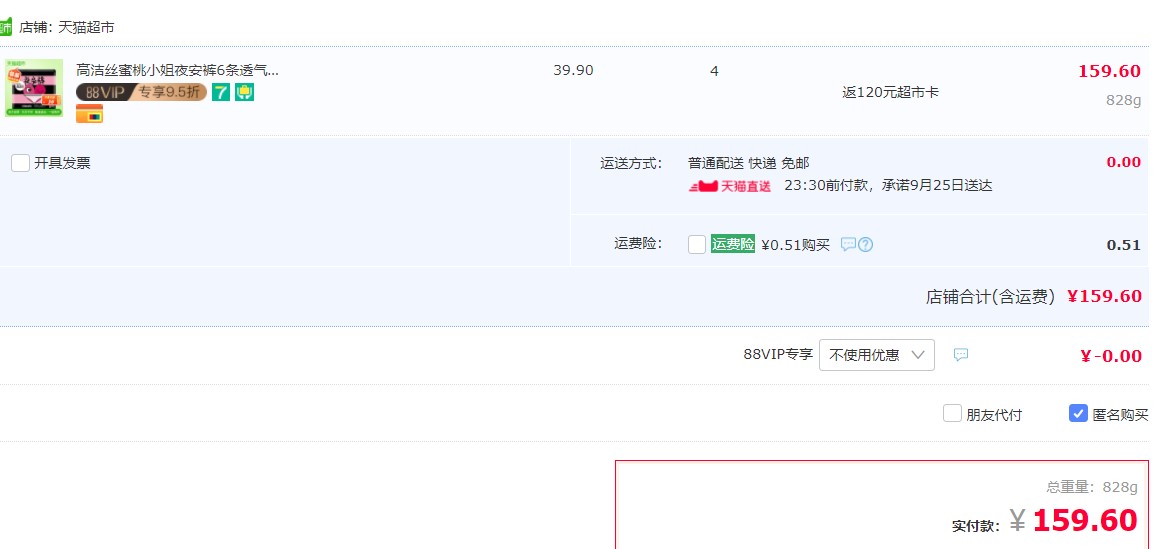Enable the 开具发票 invoice checkbox
Screen dimensions: 1170x549
pyautogui.click(x=20, y=163)
